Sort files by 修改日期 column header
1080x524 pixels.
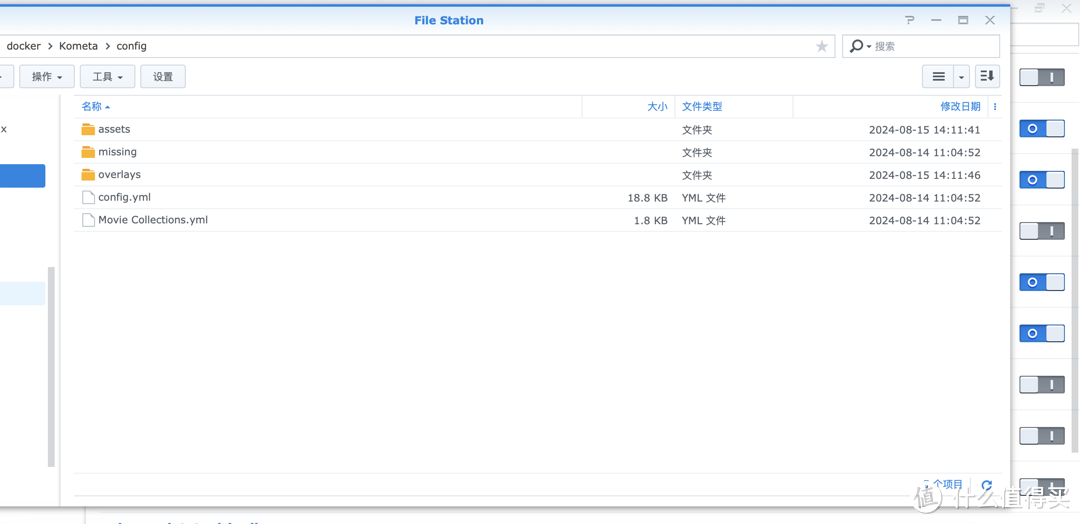click(x=959, y=107)
